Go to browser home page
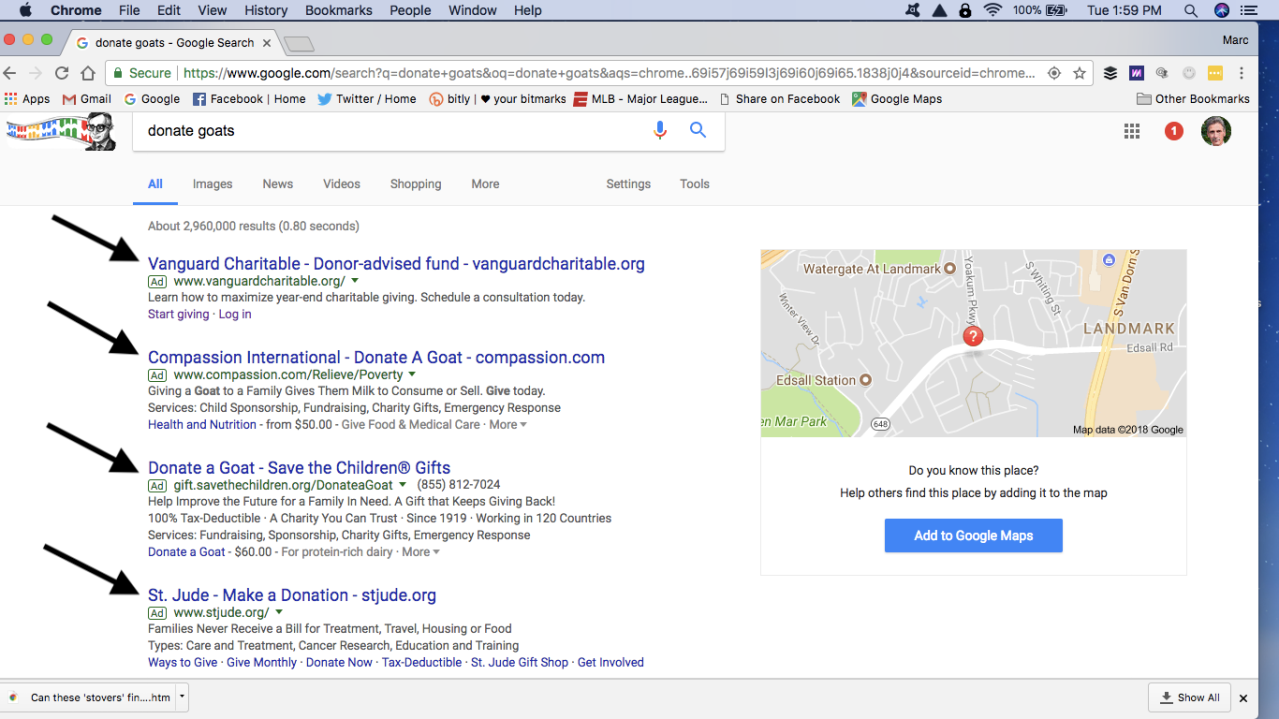Screen dimensions: 1279x719 (x=88, y=73)
